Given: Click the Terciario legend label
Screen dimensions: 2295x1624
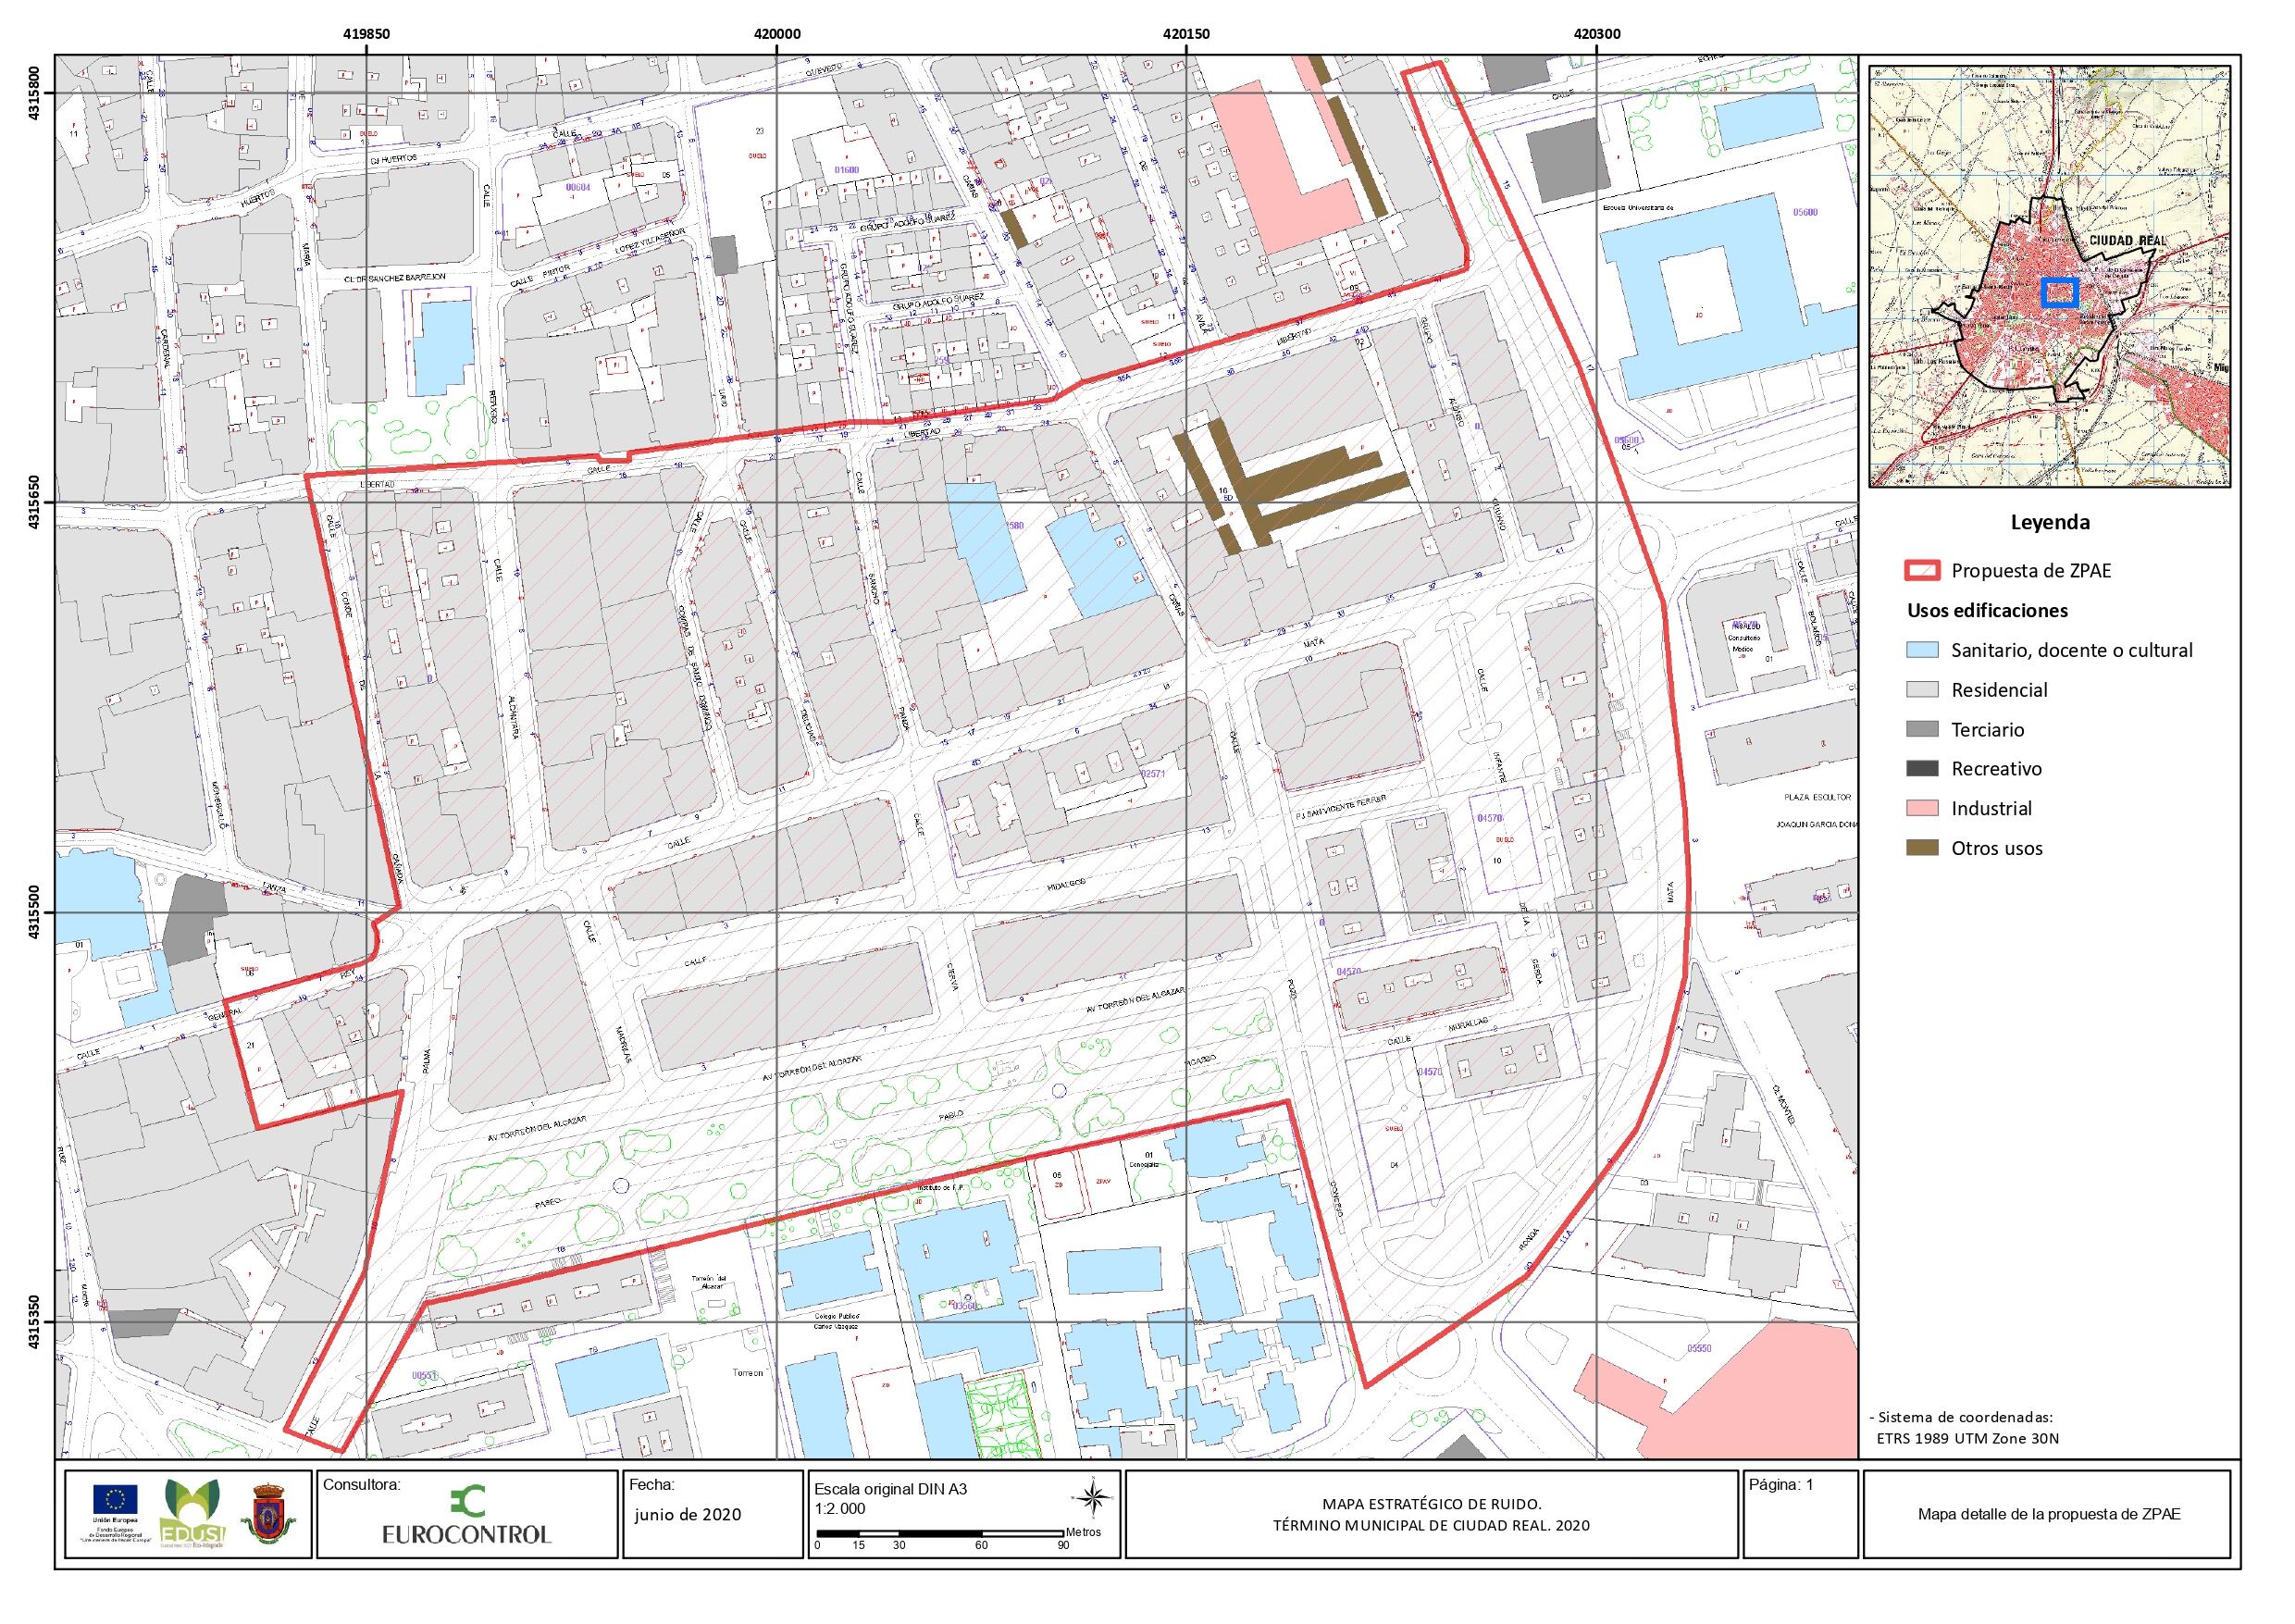Looking at the screenshot, I should [1988, 729].
